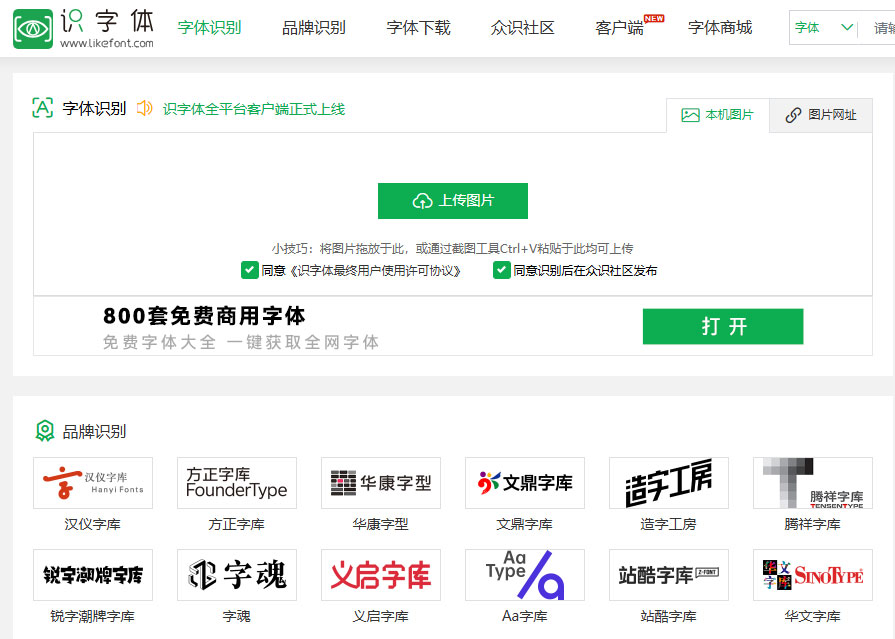Go to 品牌识别 in the navigation
895x639 pixels.
pos(314,27)
